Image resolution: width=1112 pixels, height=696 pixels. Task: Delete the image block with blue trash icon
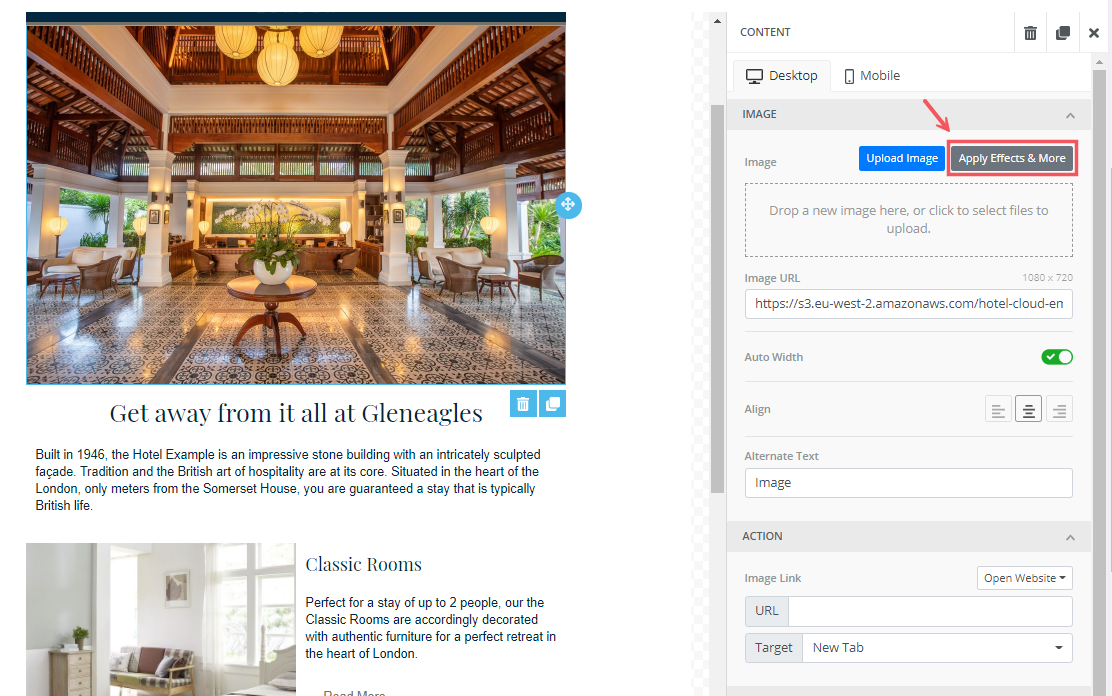click(523, 404)
